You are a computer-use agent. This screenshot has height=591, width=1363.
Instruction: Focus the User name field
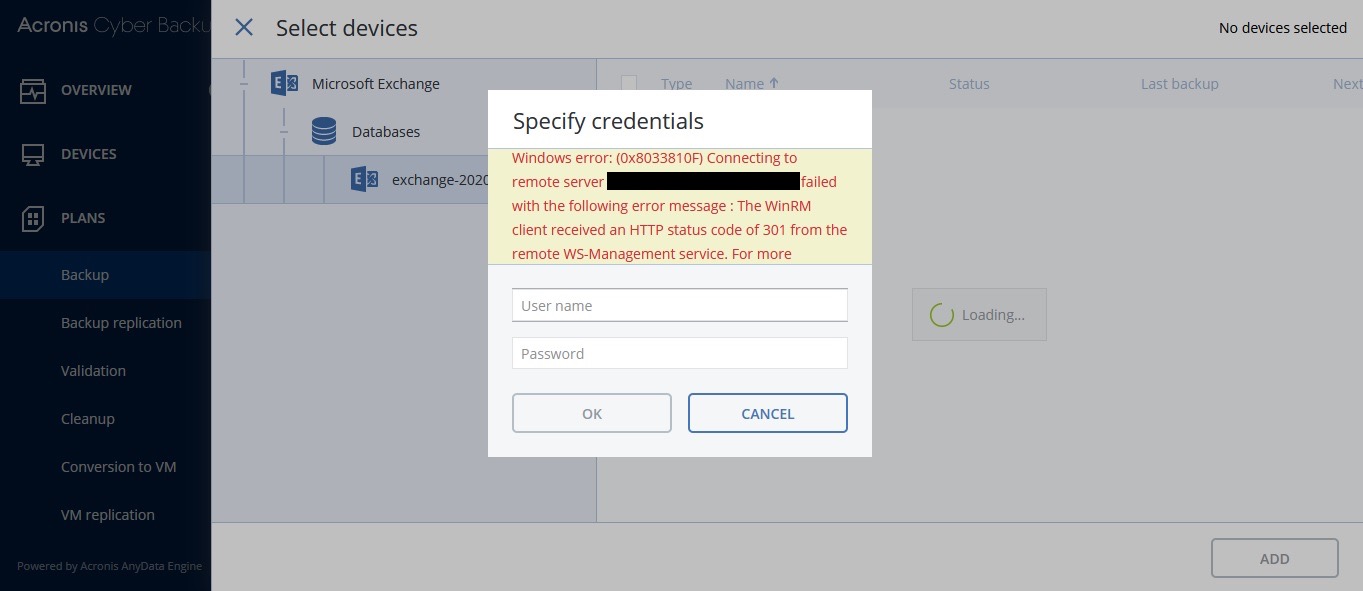pyautogui.click(x=680, y=306)
